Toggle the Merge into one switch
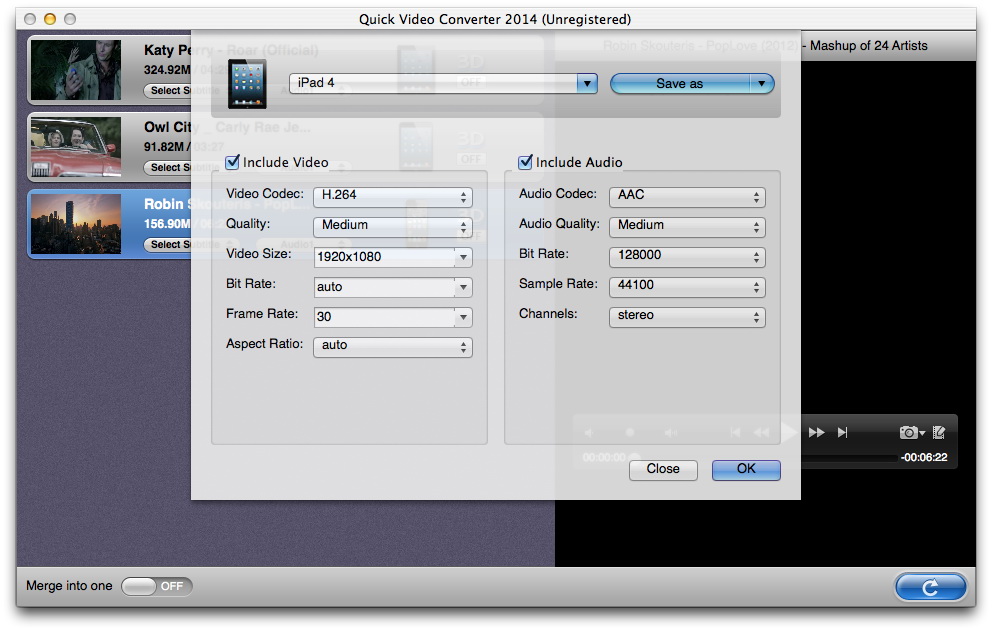 157,587
